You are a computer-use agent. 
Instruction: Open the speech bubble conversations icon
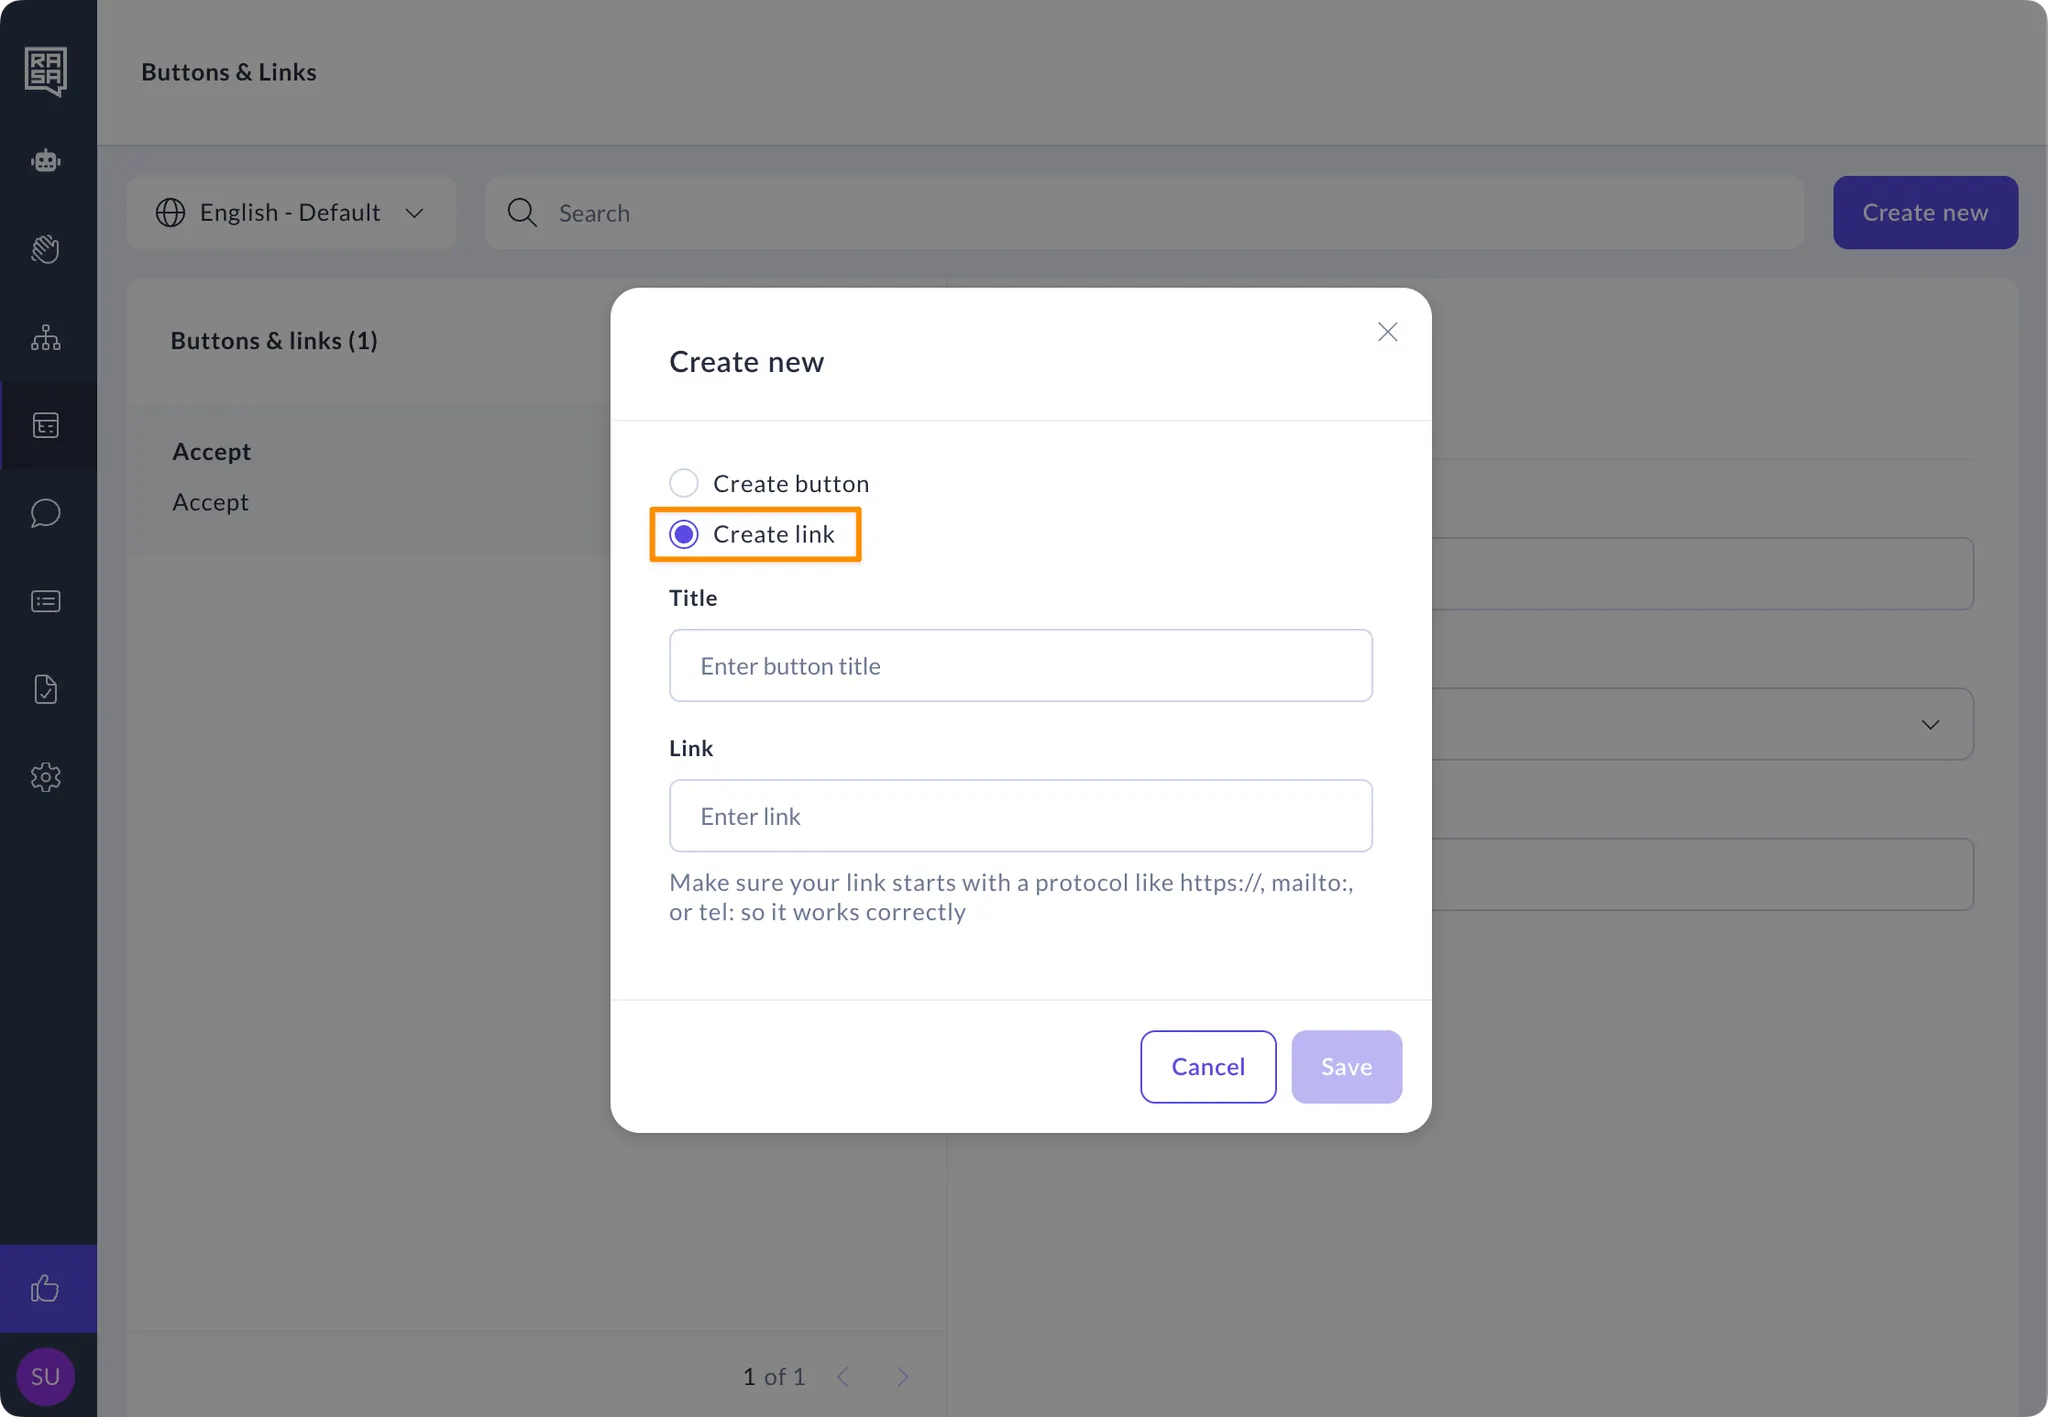46,513
